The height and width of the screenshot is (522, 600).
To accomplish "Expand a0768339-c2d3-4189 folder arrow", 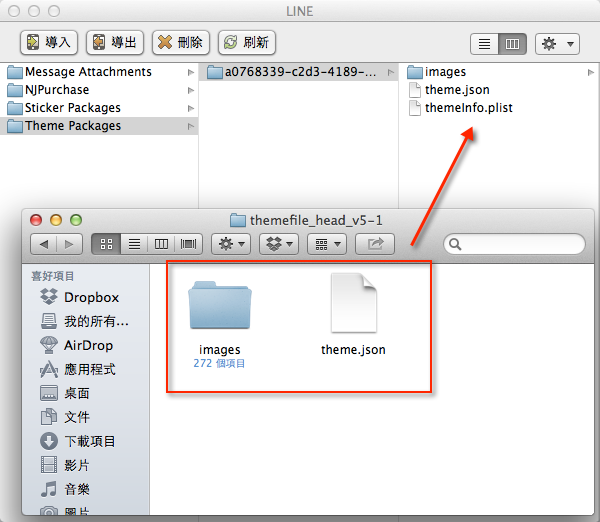I will click(x=390, y=72).
